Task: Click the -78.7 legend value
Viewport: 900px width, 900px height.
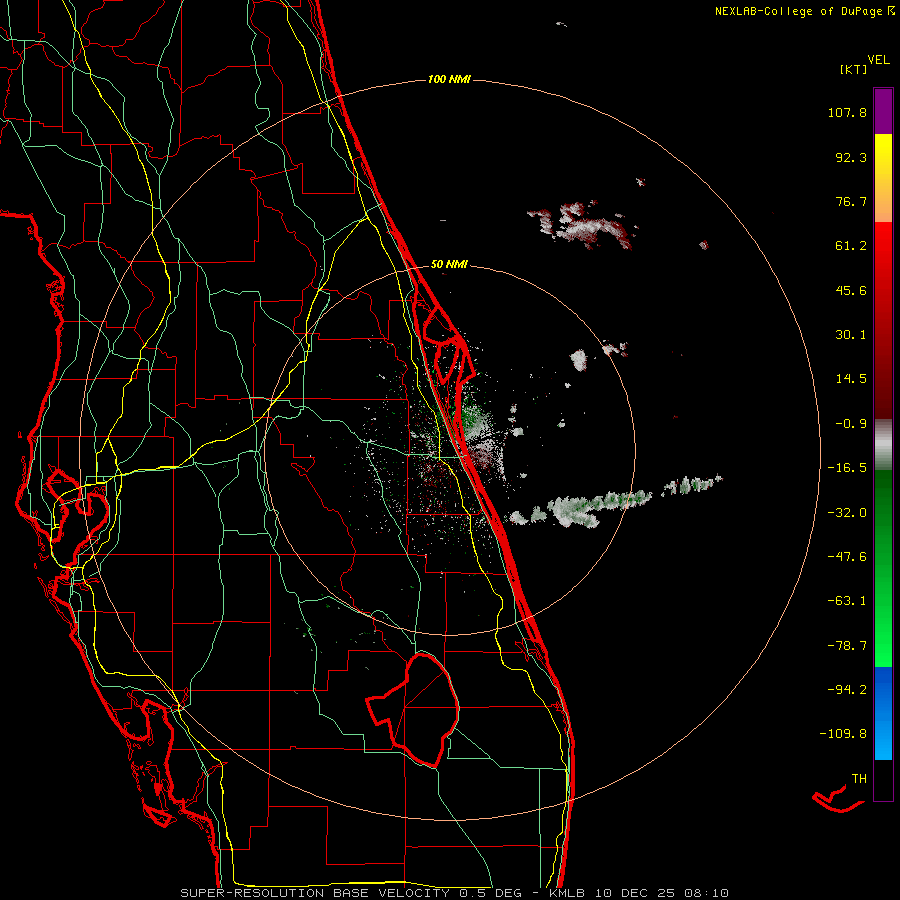Action: [847, 646]
